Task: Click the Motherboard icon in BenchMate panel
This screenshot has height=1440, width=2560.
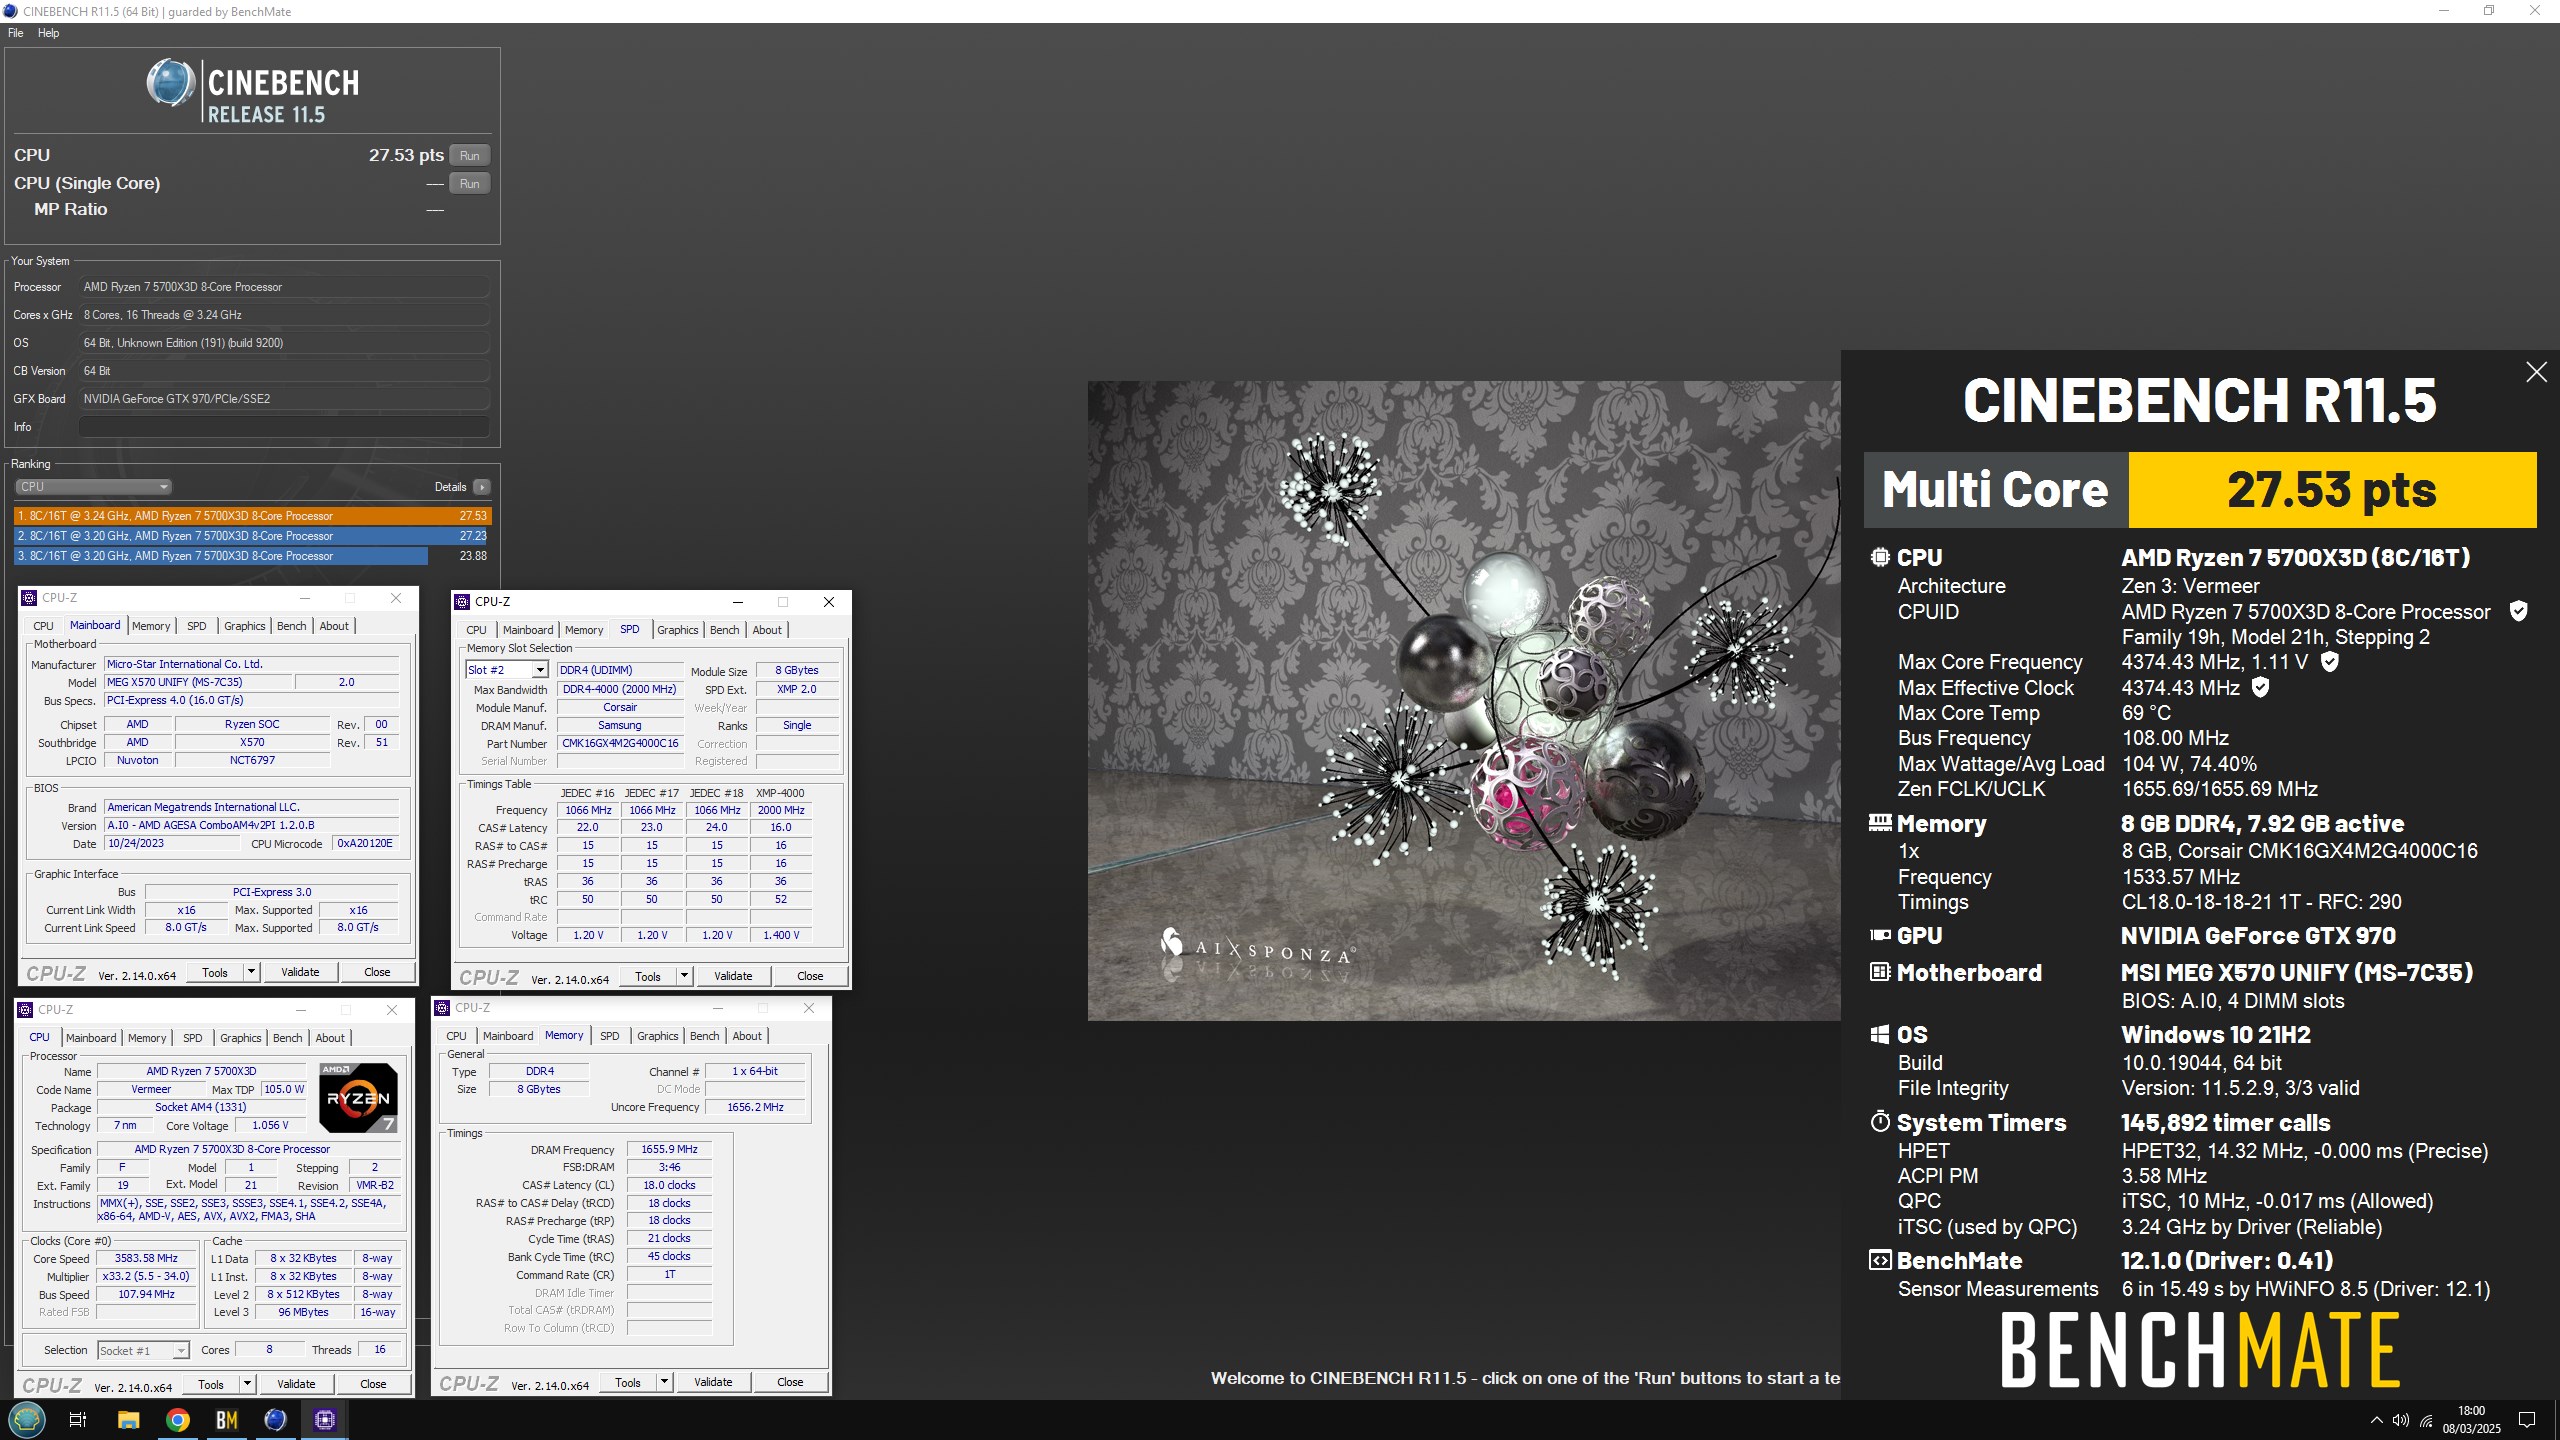Action: 1880,972
